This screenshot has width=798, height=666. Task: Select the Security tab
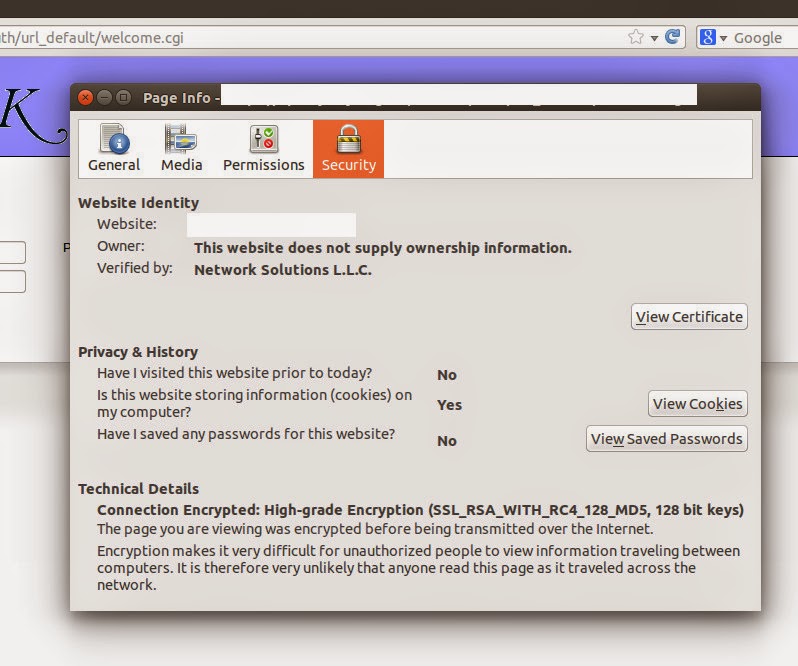(348, 149)
